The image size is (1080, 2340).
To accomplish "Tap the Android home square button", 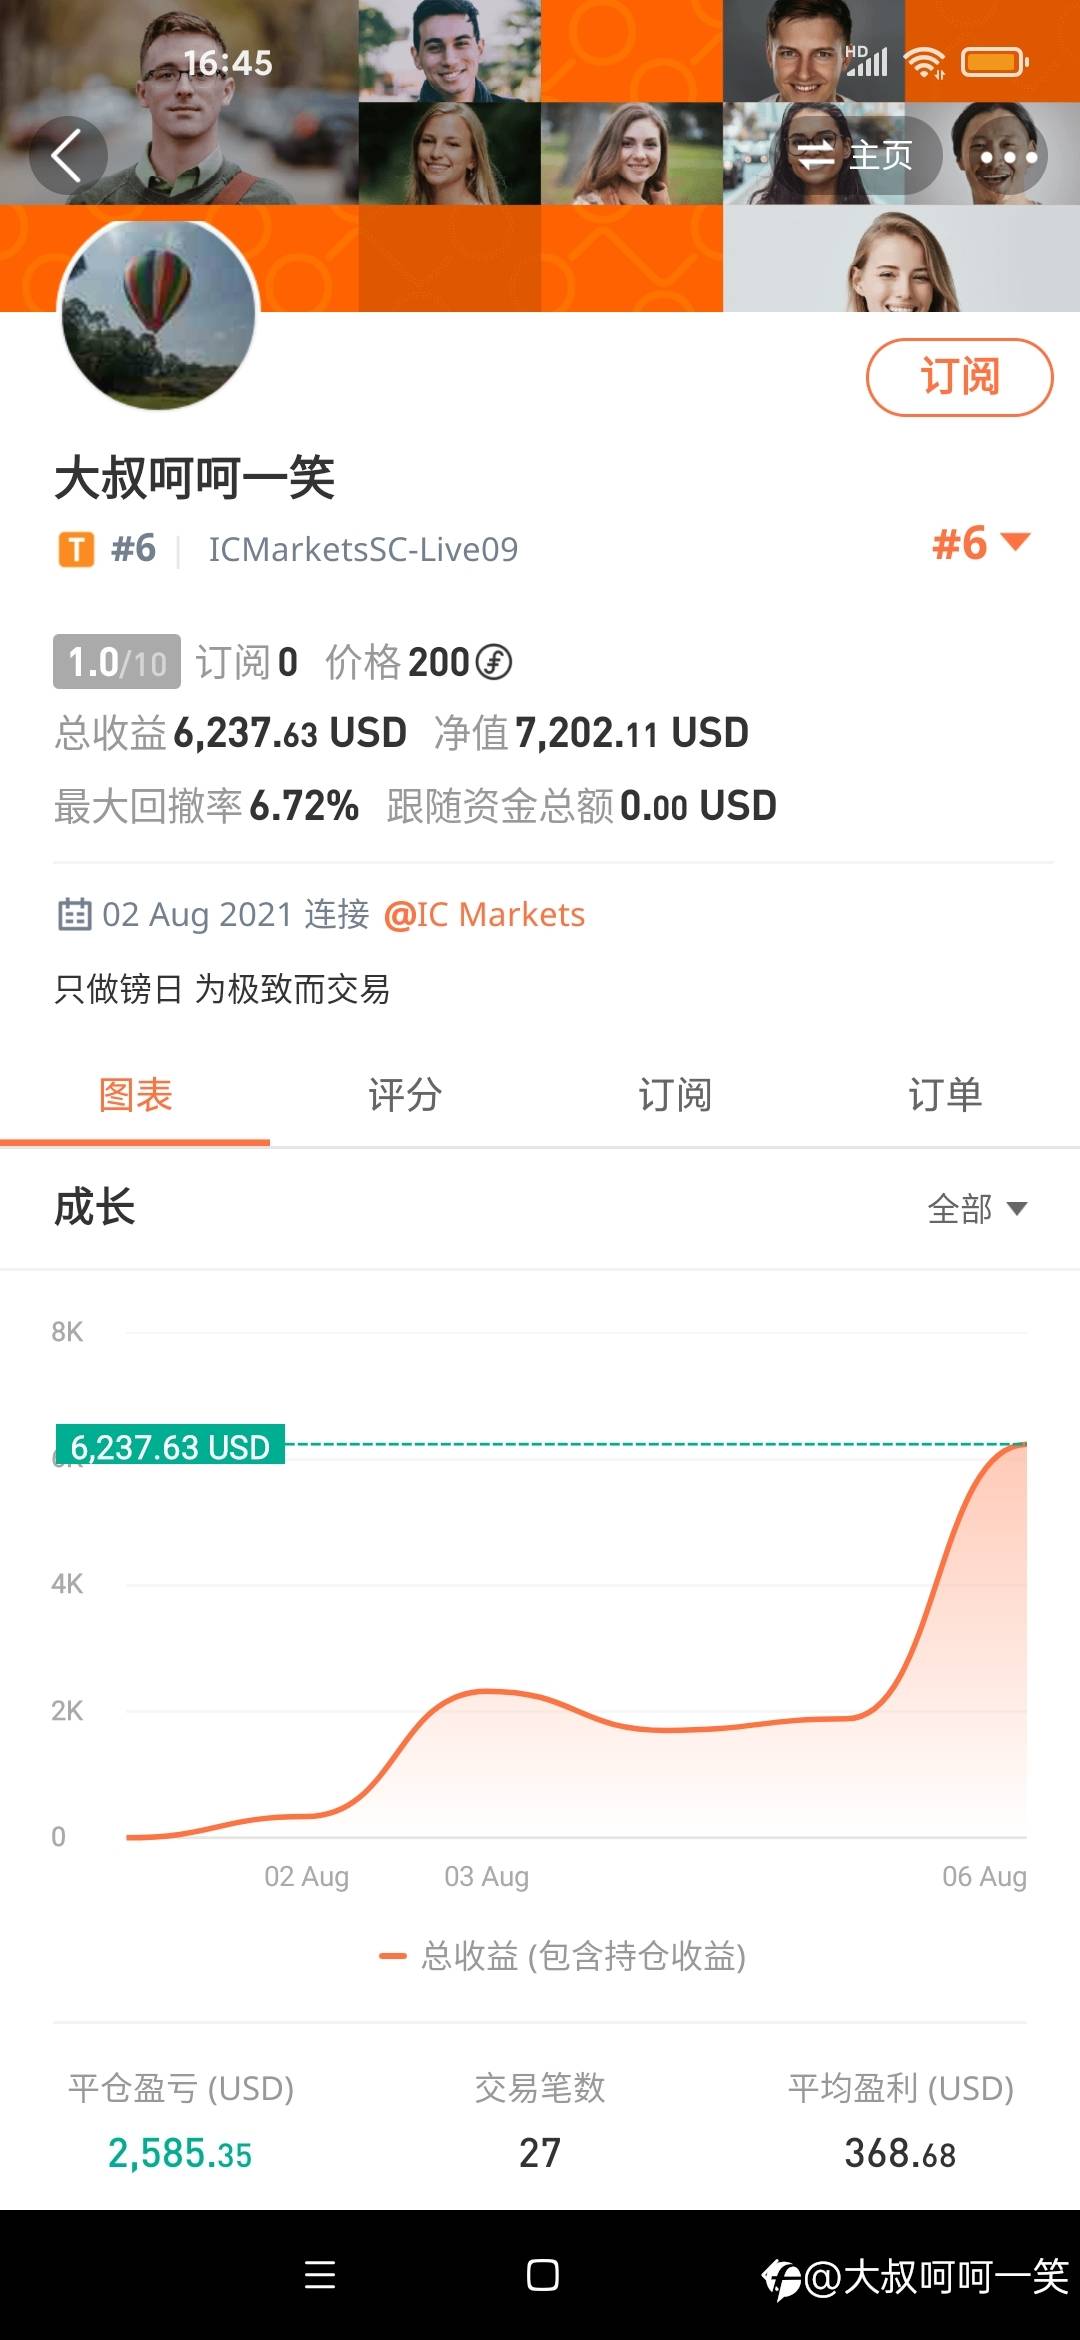I will click(x=542, y=2275).
